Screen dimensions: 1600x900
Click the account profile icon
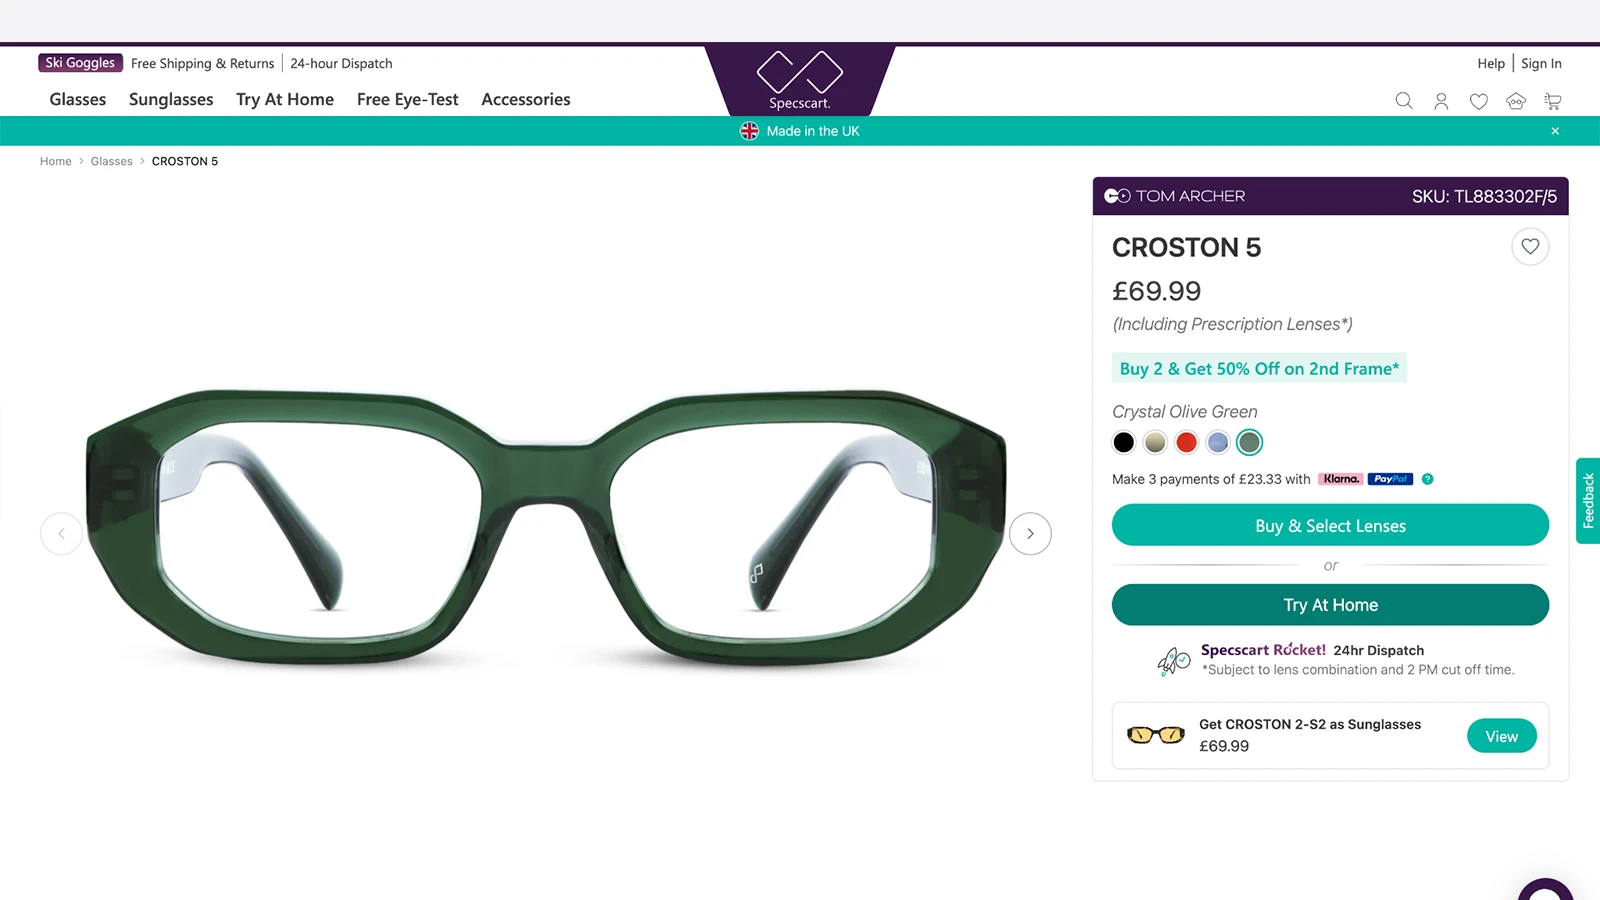tap(1440, 100)
